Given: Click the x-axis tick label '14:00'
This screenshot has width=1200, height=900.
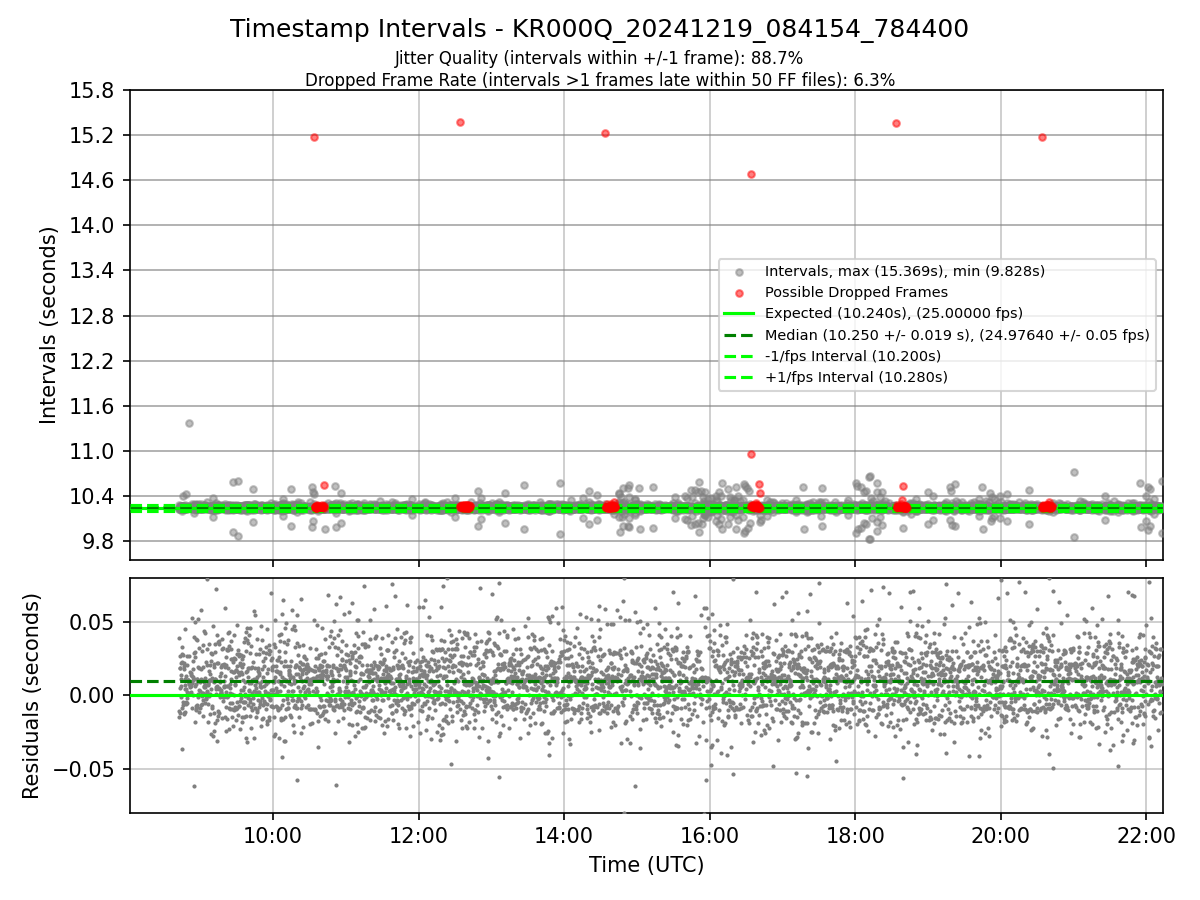Looking at the screenshot, I should pos(564,834).
